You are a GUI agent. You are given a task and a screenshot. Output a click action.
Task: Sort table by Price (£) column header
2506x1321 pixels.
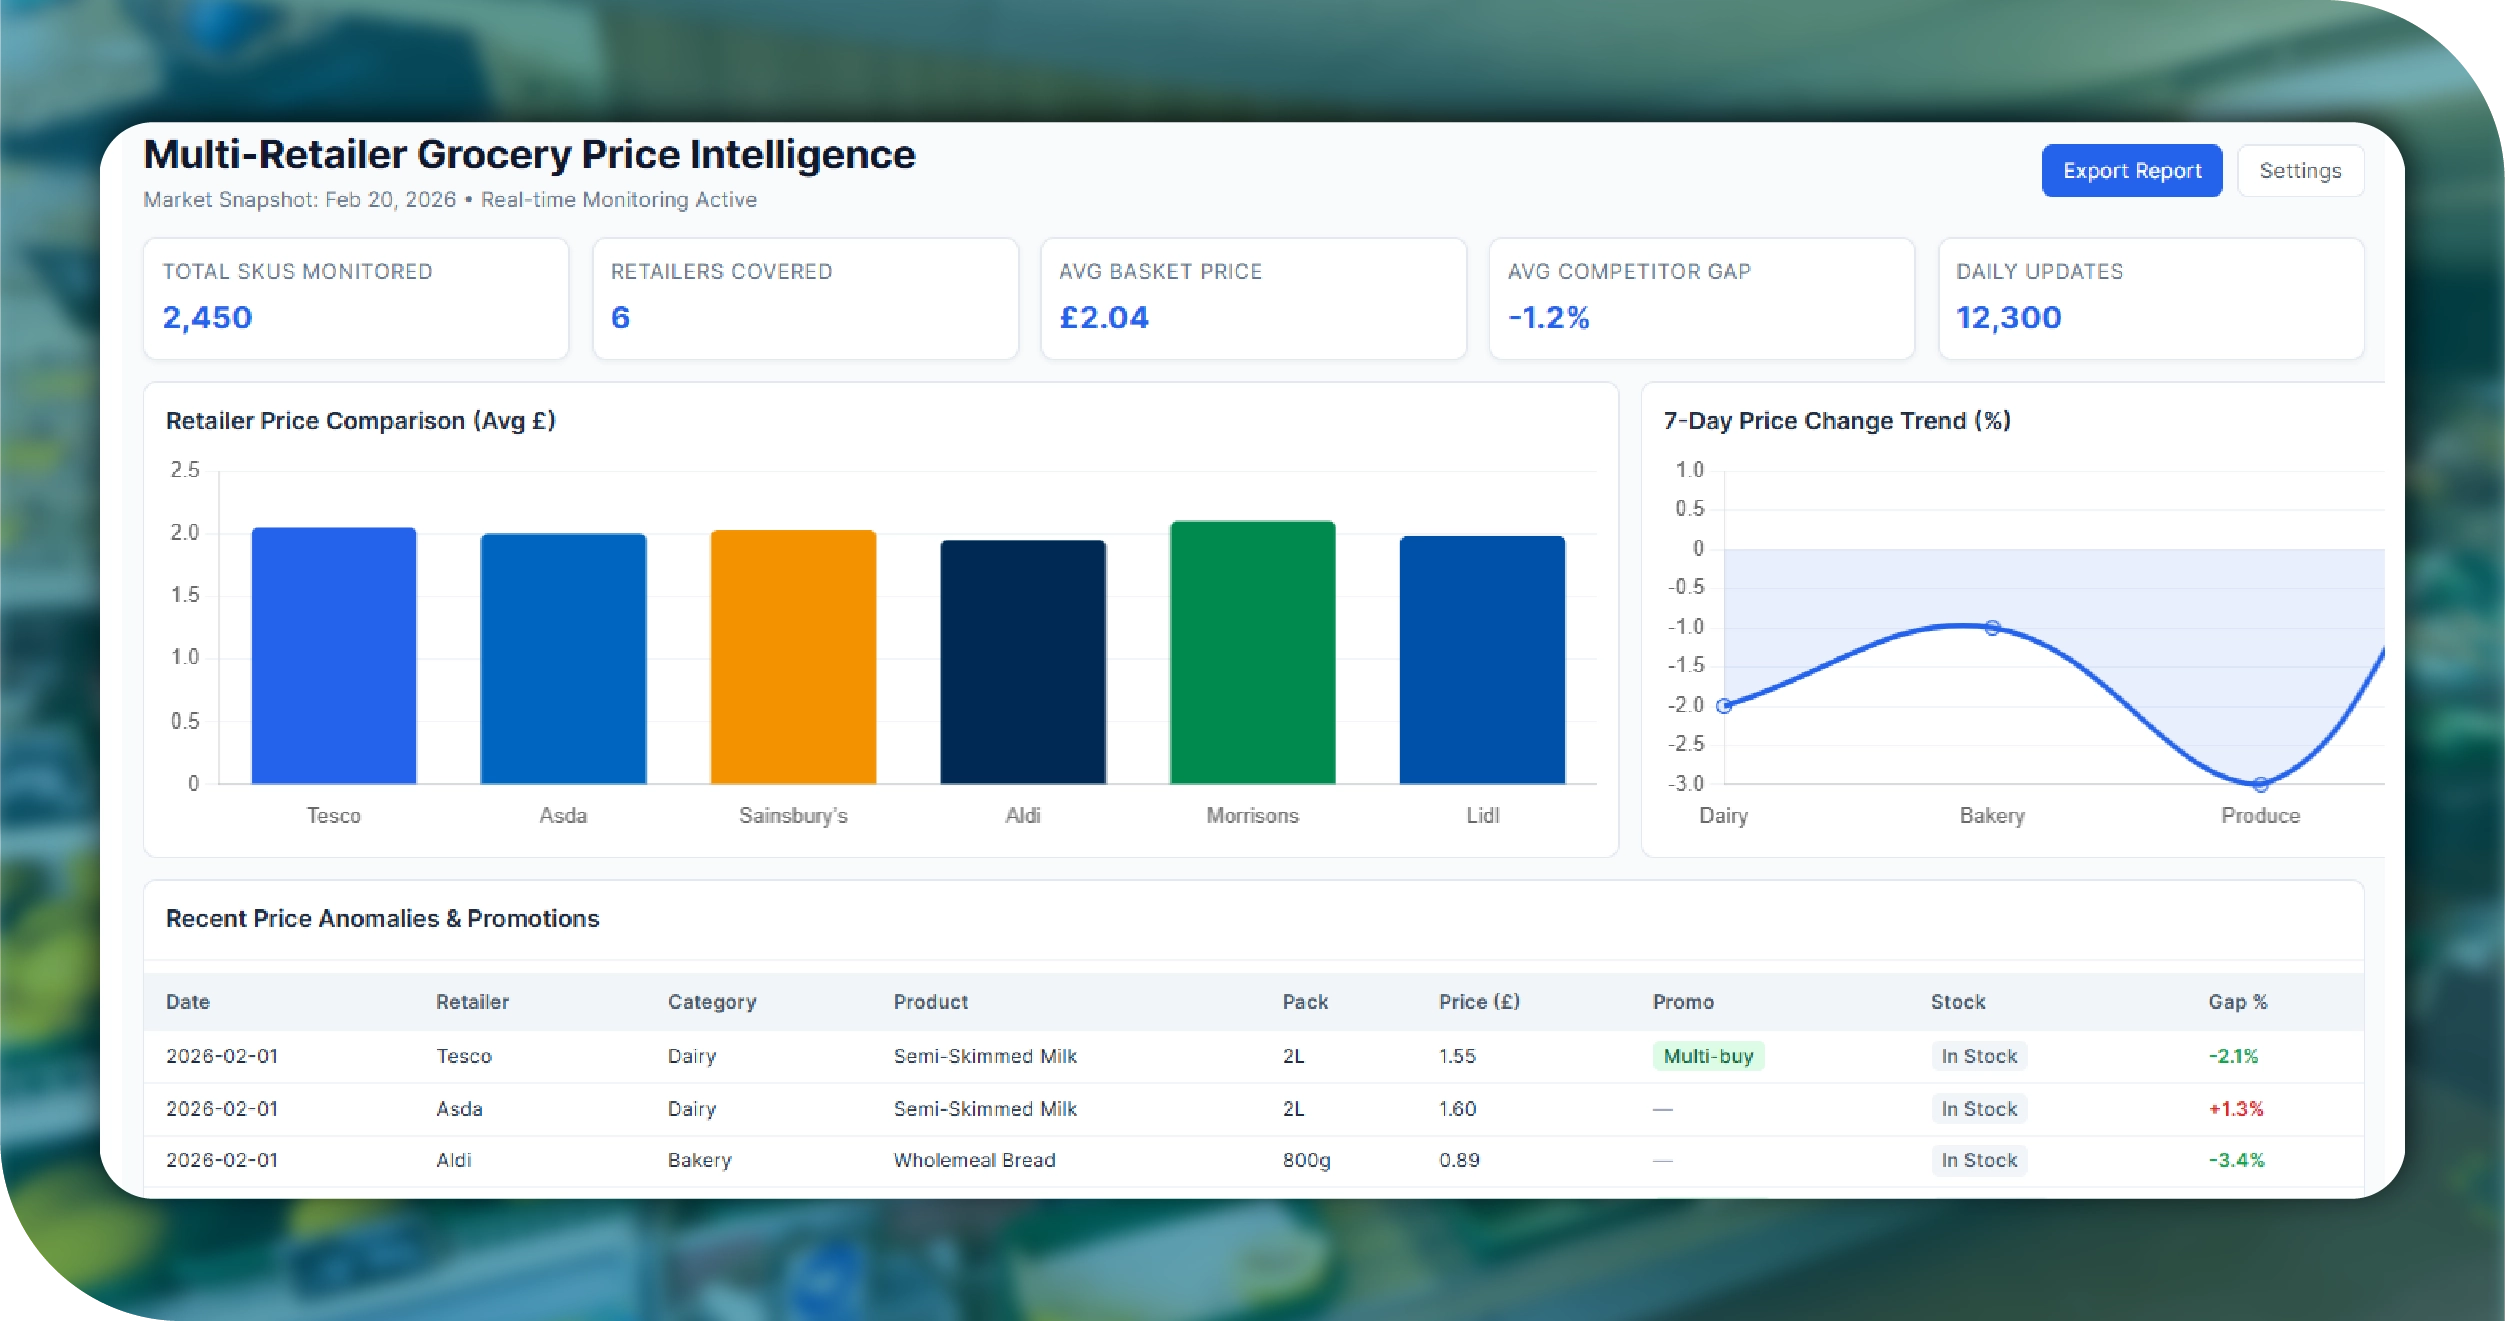click(1478, 1002)
